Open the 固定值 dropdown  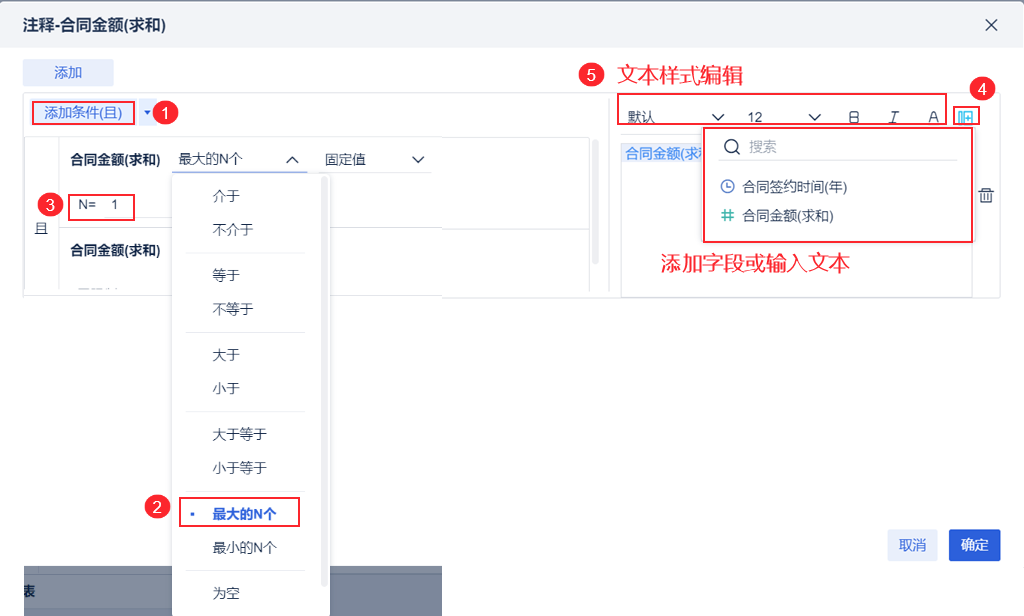click(375, 159)
